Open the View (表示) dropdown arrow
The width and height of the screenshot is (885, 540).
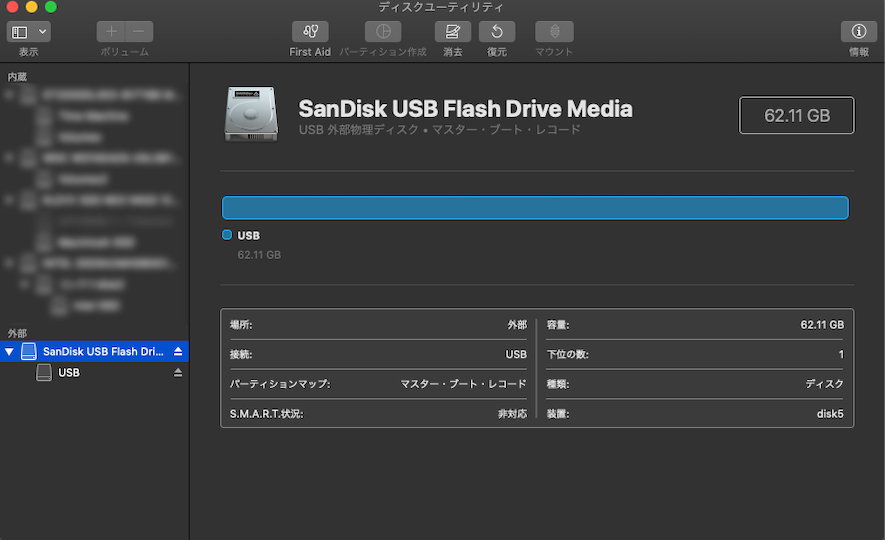tap(42, 32)
